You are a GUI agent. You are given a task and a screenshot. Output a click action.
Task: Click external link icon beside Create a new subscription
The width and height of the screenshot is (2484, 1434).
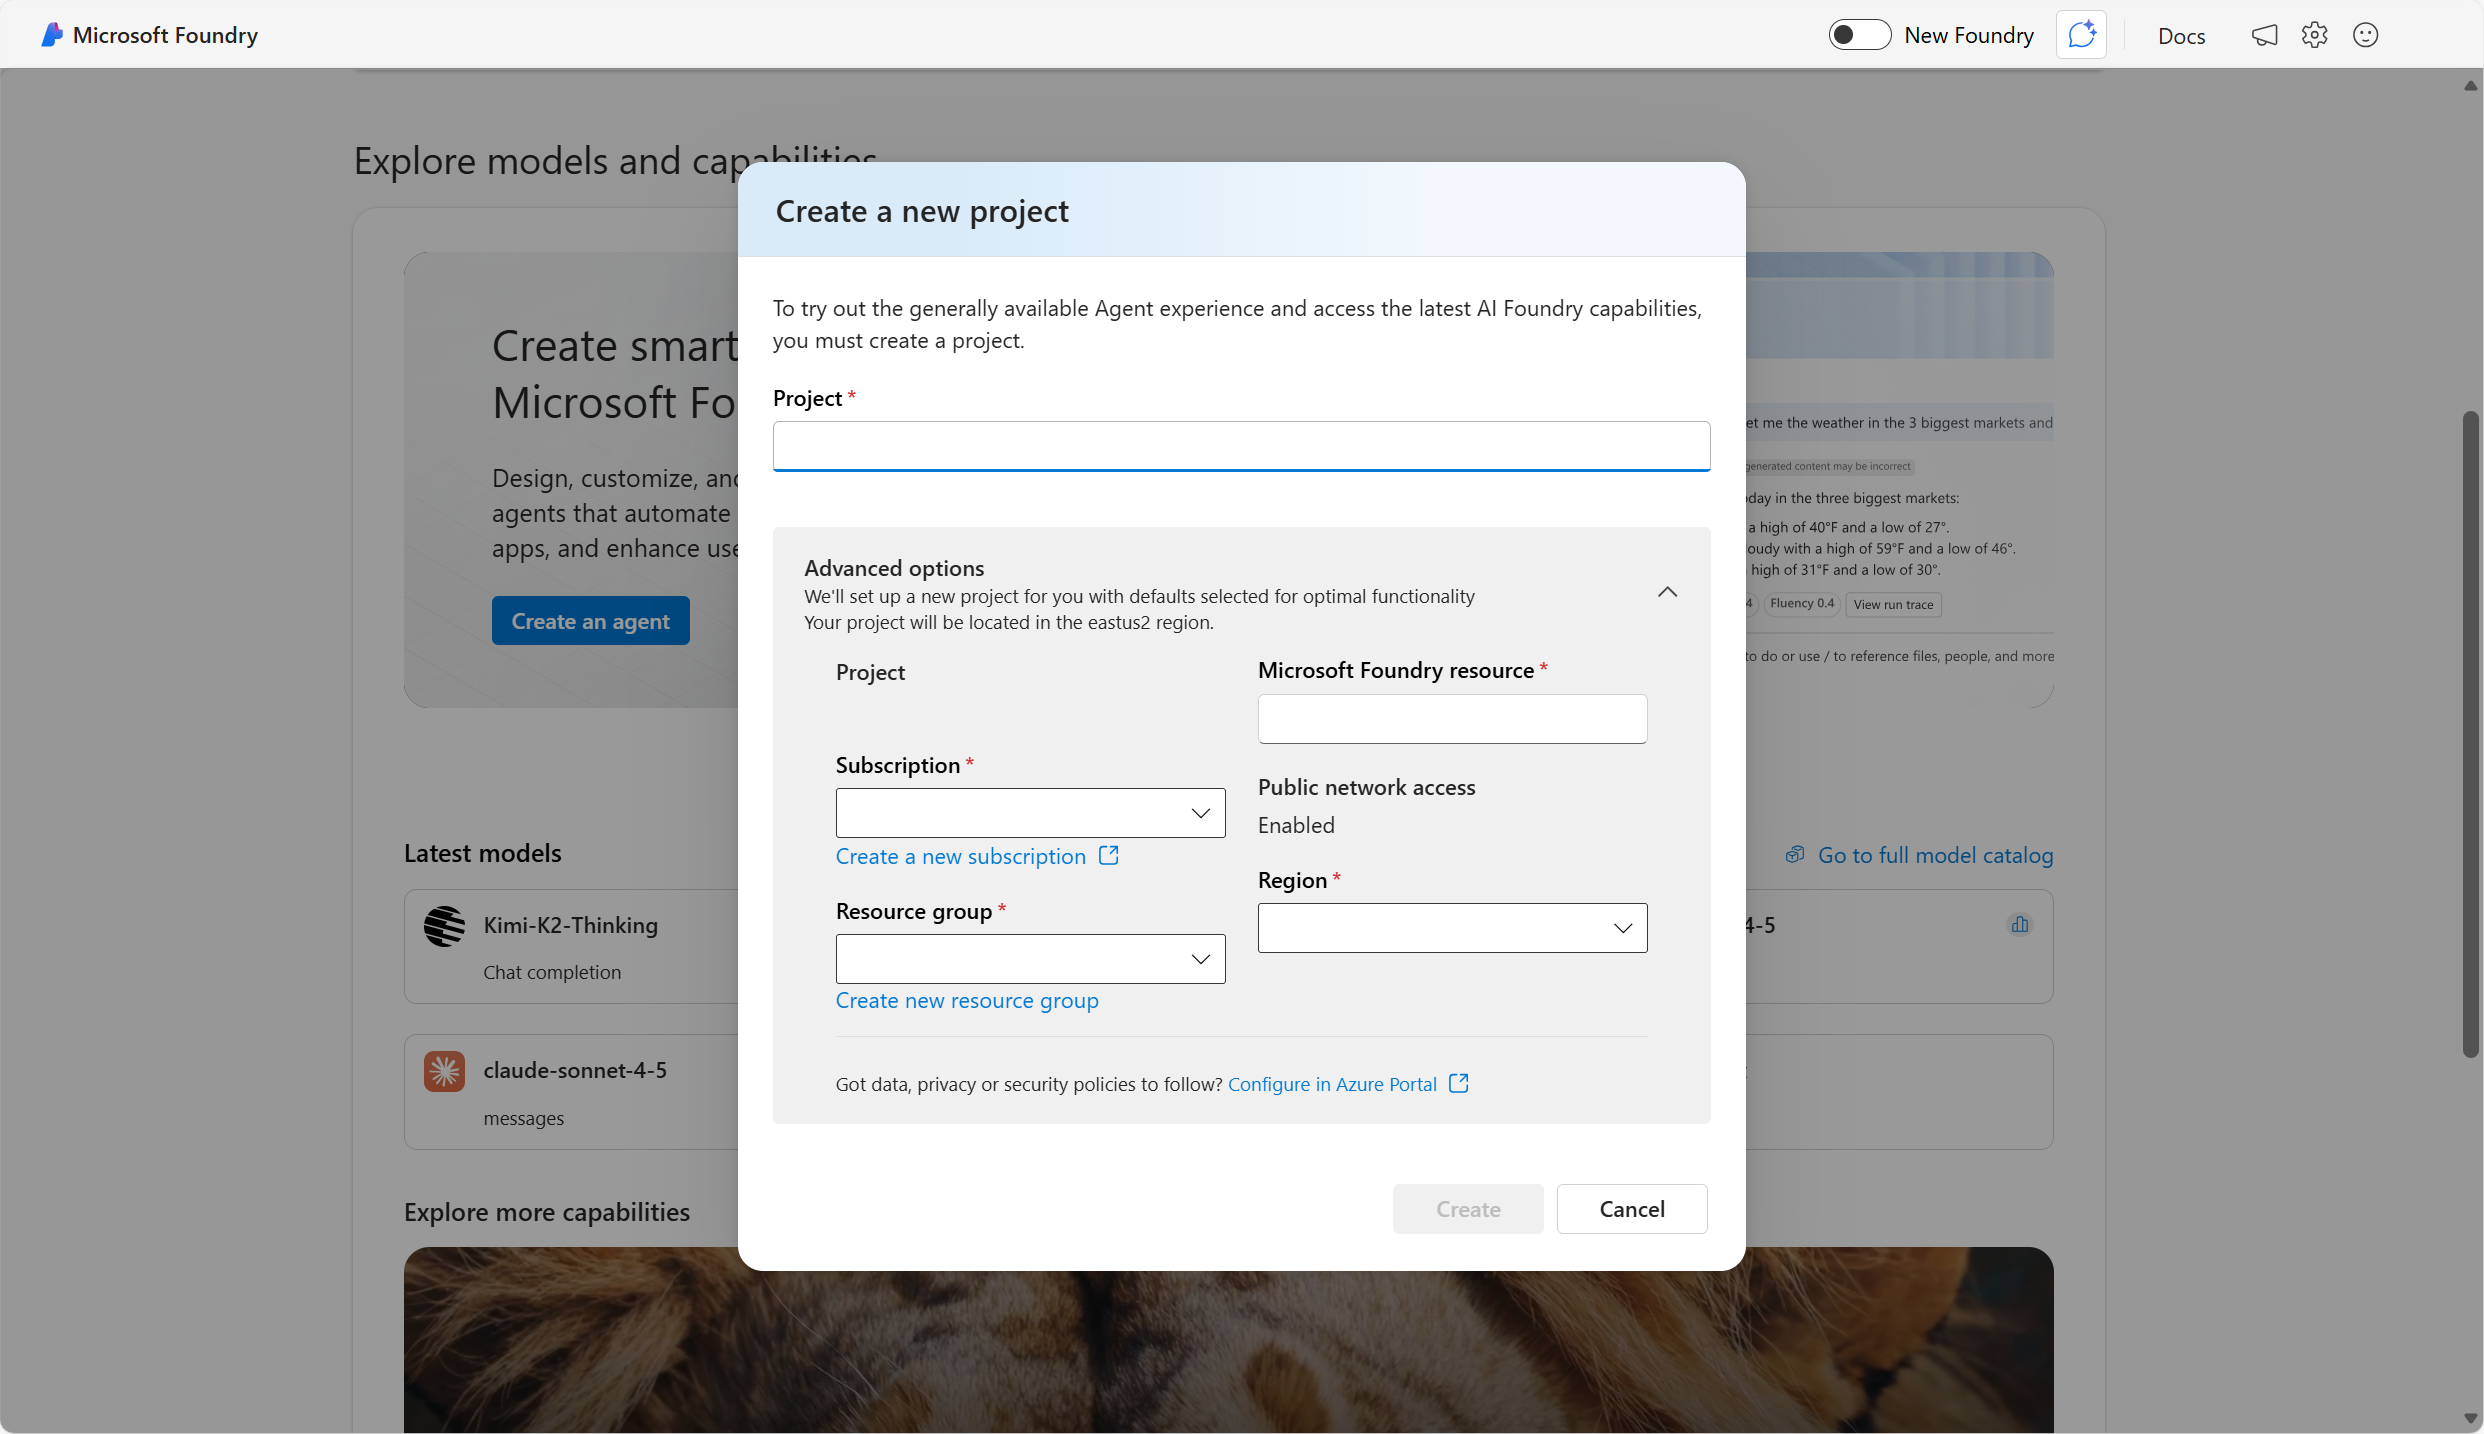point(1108,855)
